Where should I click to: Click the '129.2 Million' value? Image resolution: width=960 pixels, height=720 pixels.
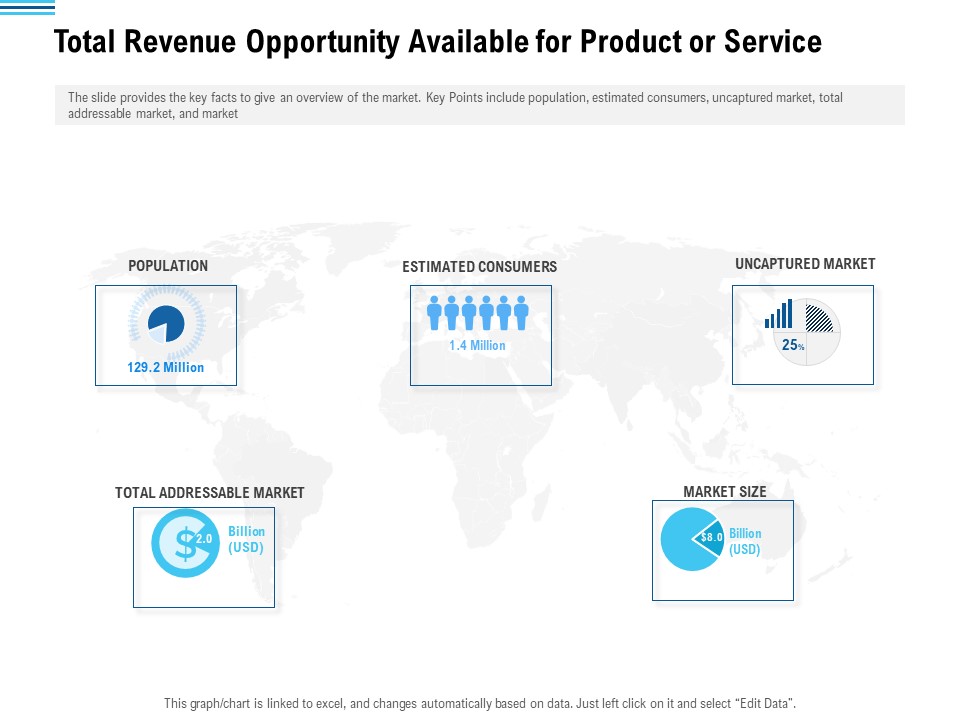pos(165,367)
